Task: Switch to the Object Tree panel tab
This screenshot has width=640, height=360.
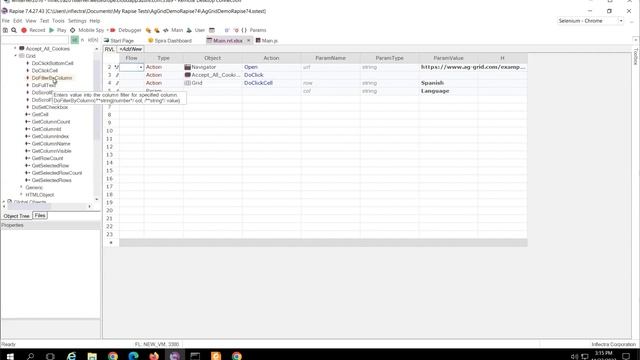Action: pos(16,216)
